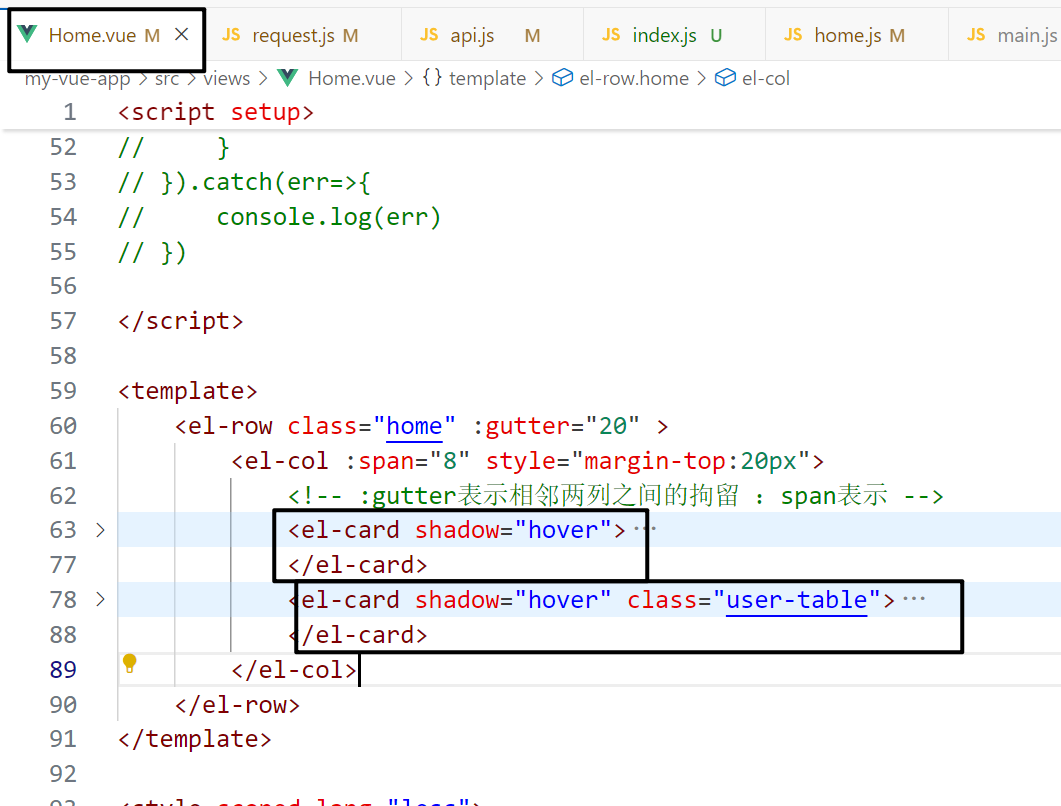Expand the folded el-card at line 78
This screenshot has width=1061, height=806.
coord(100,600)
